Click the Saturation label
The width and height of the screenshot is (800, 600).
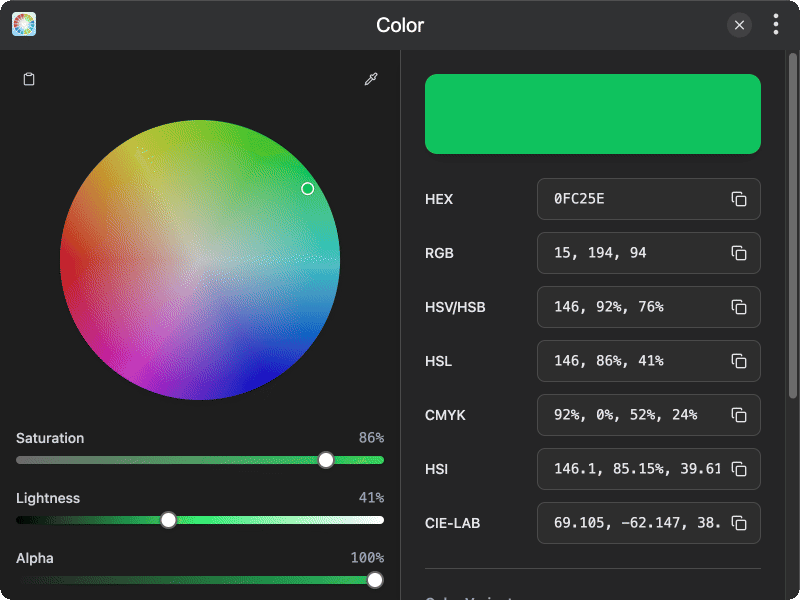click(x=50, y=438)
